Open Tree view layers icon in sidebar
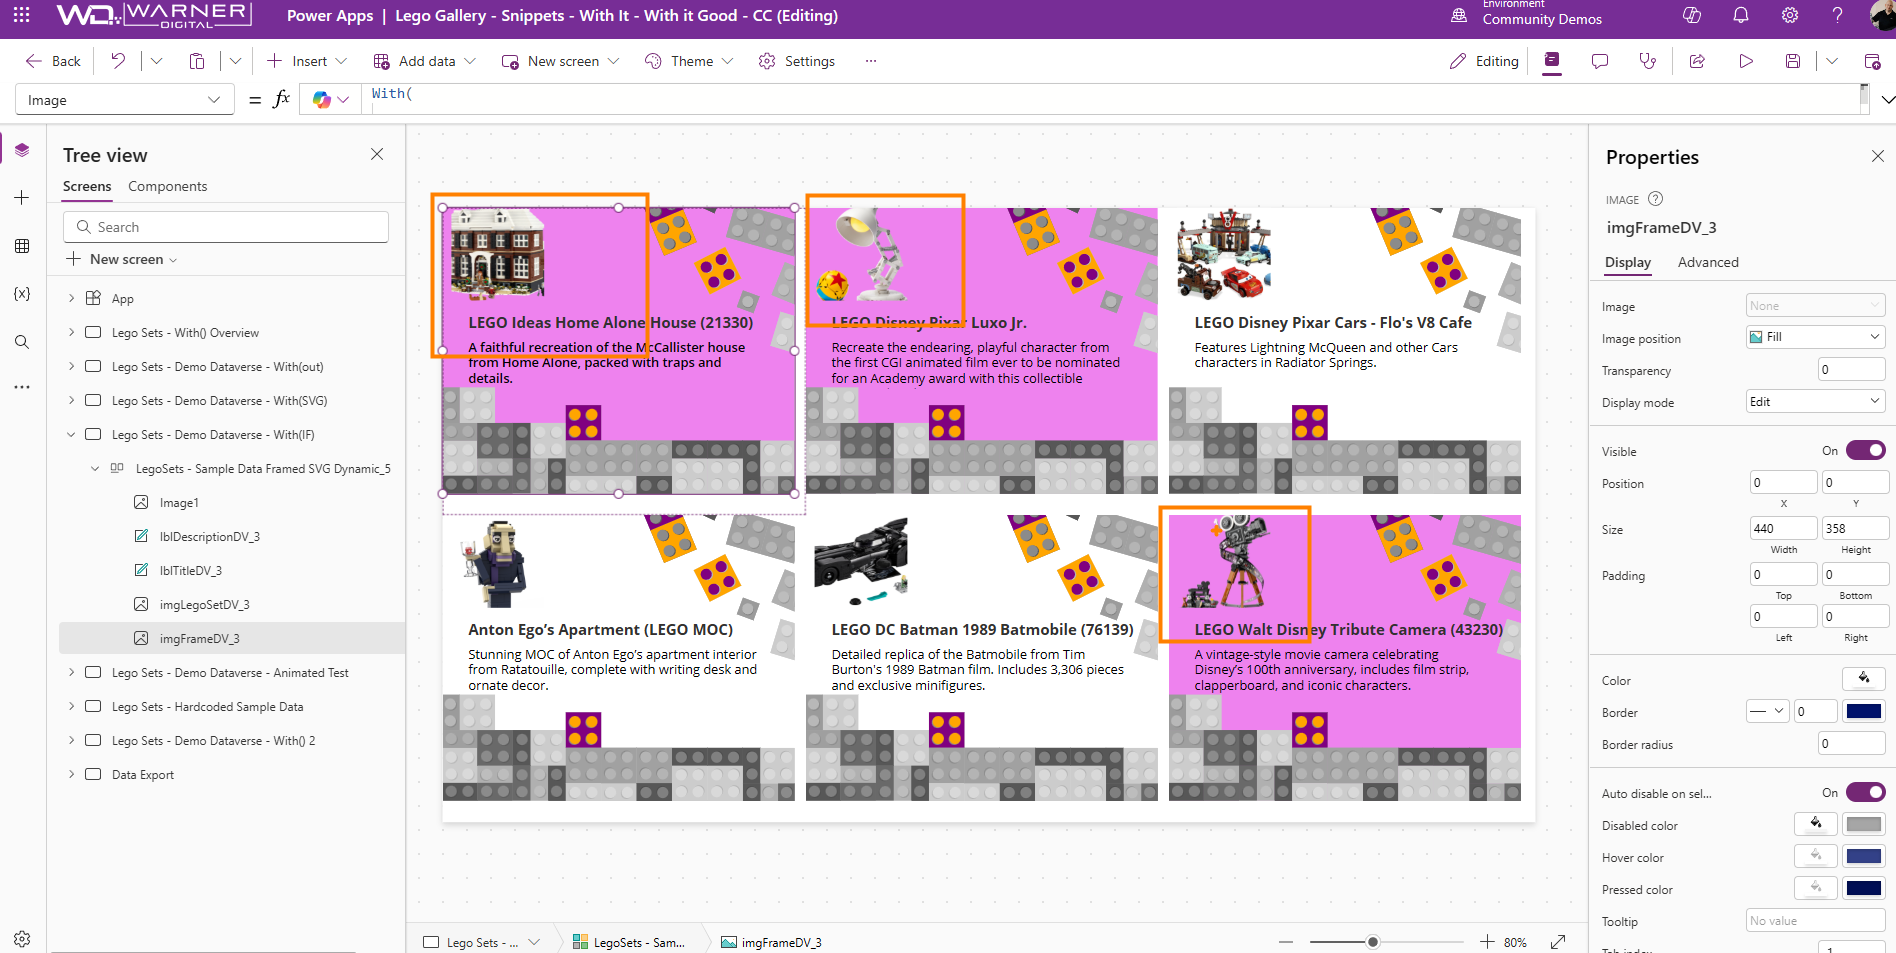 (22, 150)
